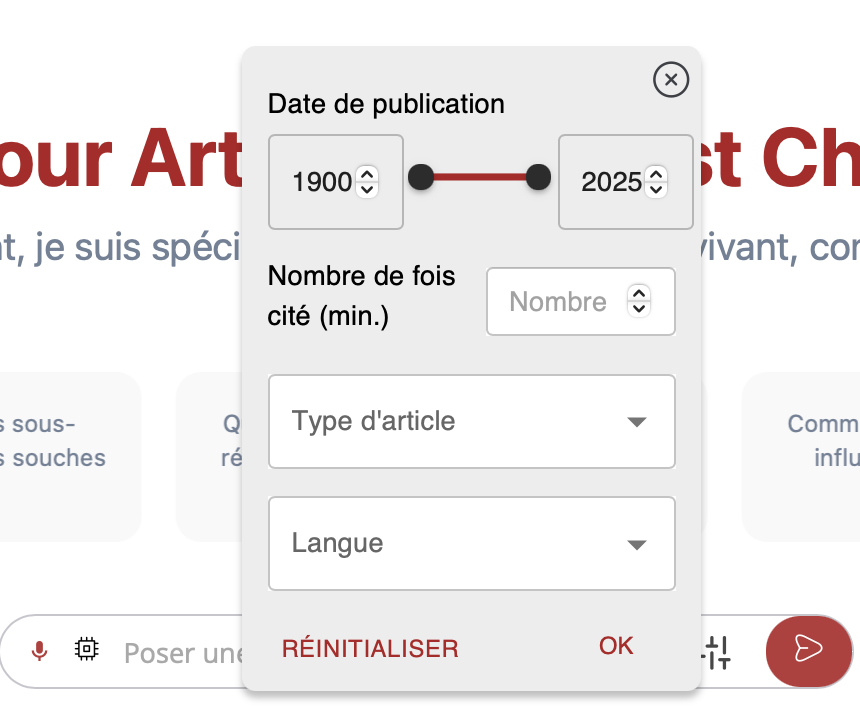Click the right handle of the date slider

pos(538,177)
